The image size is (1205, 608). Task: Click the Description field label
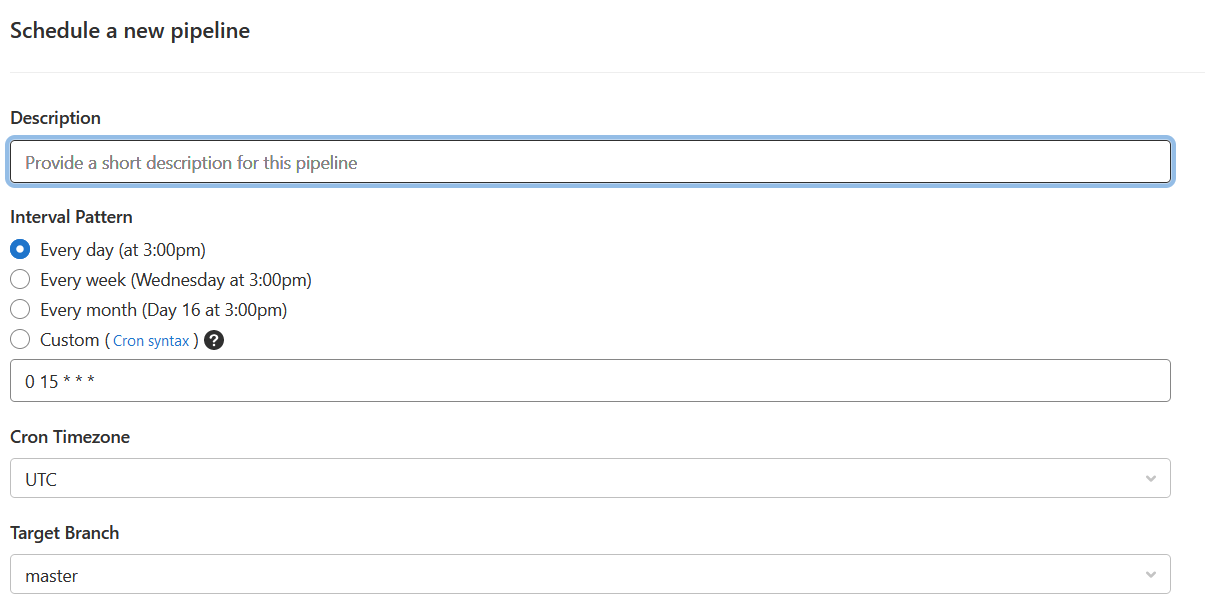tap(56, 118)
